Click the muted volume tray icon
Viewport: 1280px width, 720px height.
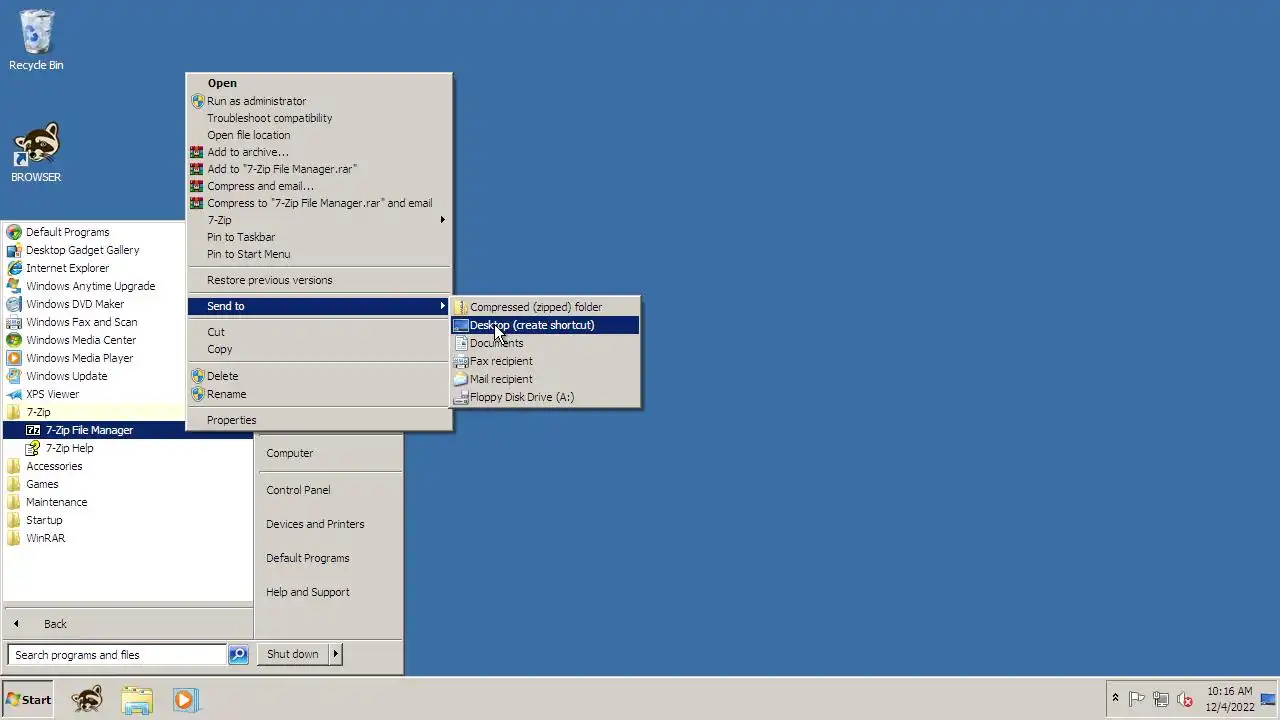coord(1185,699)
